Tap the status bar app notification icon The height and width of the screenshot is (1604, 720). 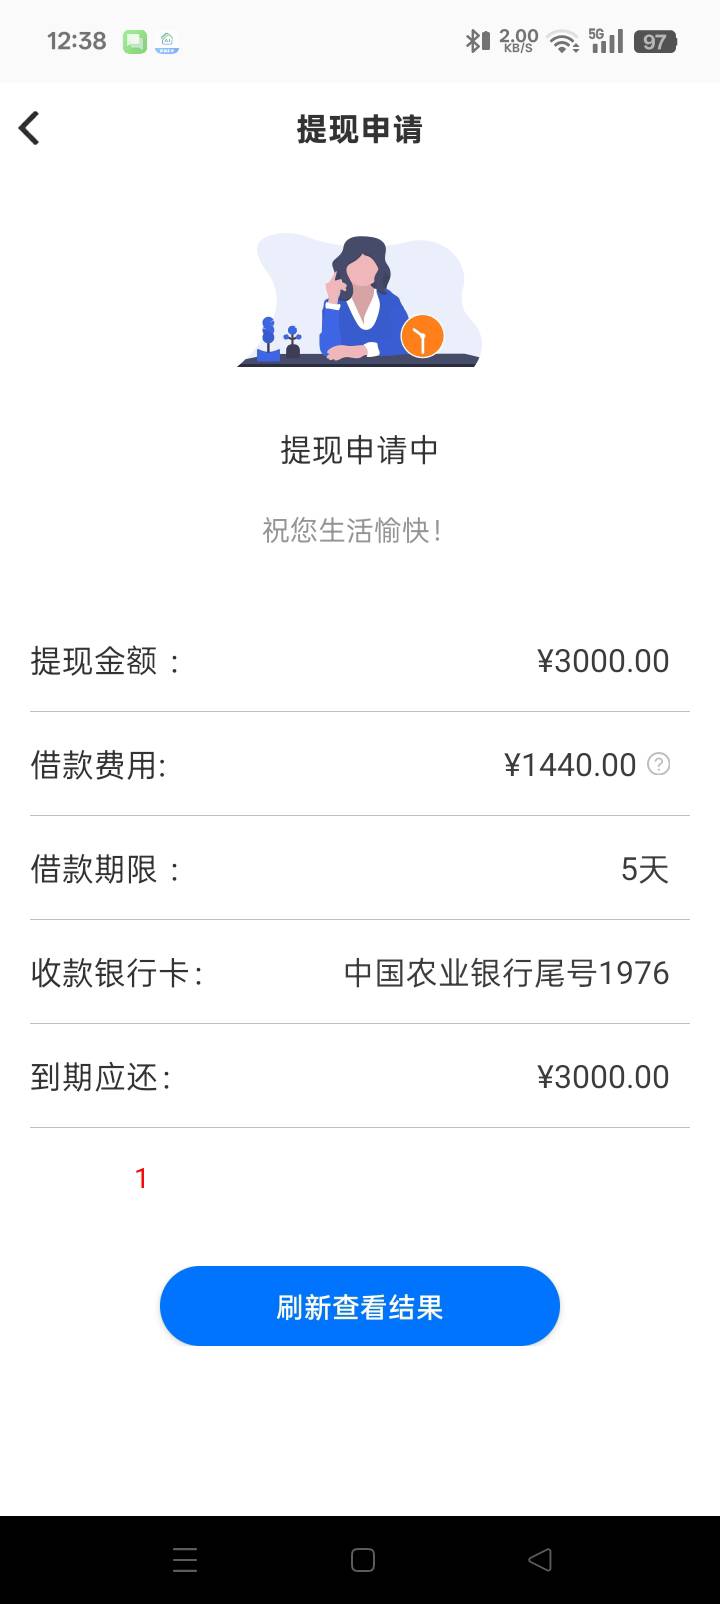coord(167,42)
